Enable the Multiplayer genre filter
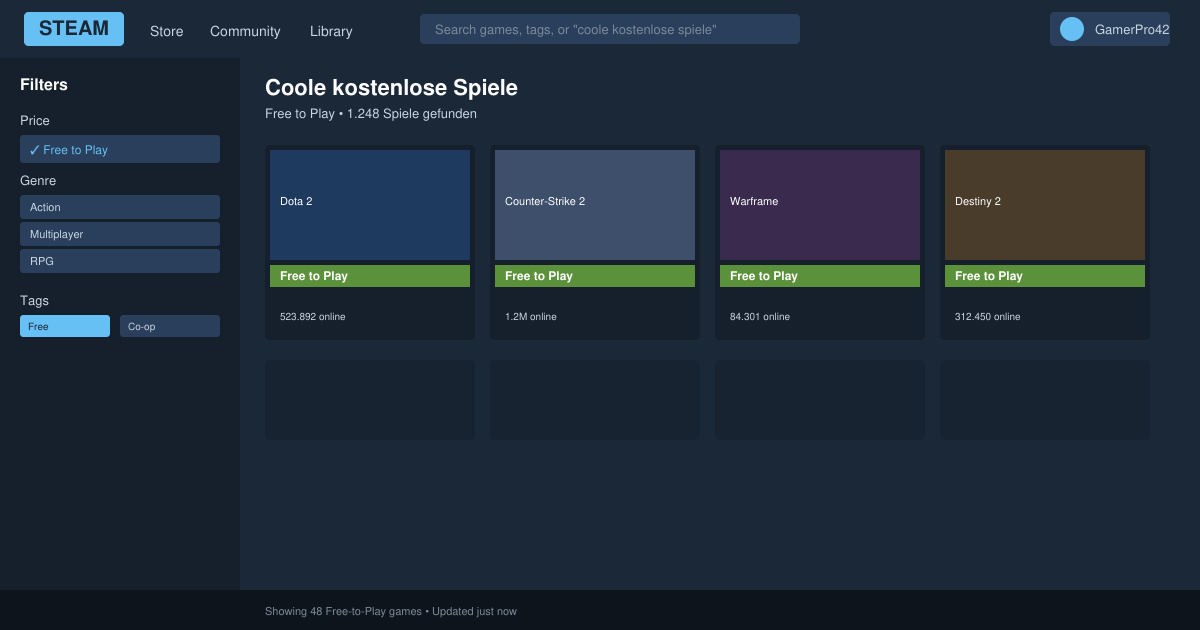 (x=120, y=234)
